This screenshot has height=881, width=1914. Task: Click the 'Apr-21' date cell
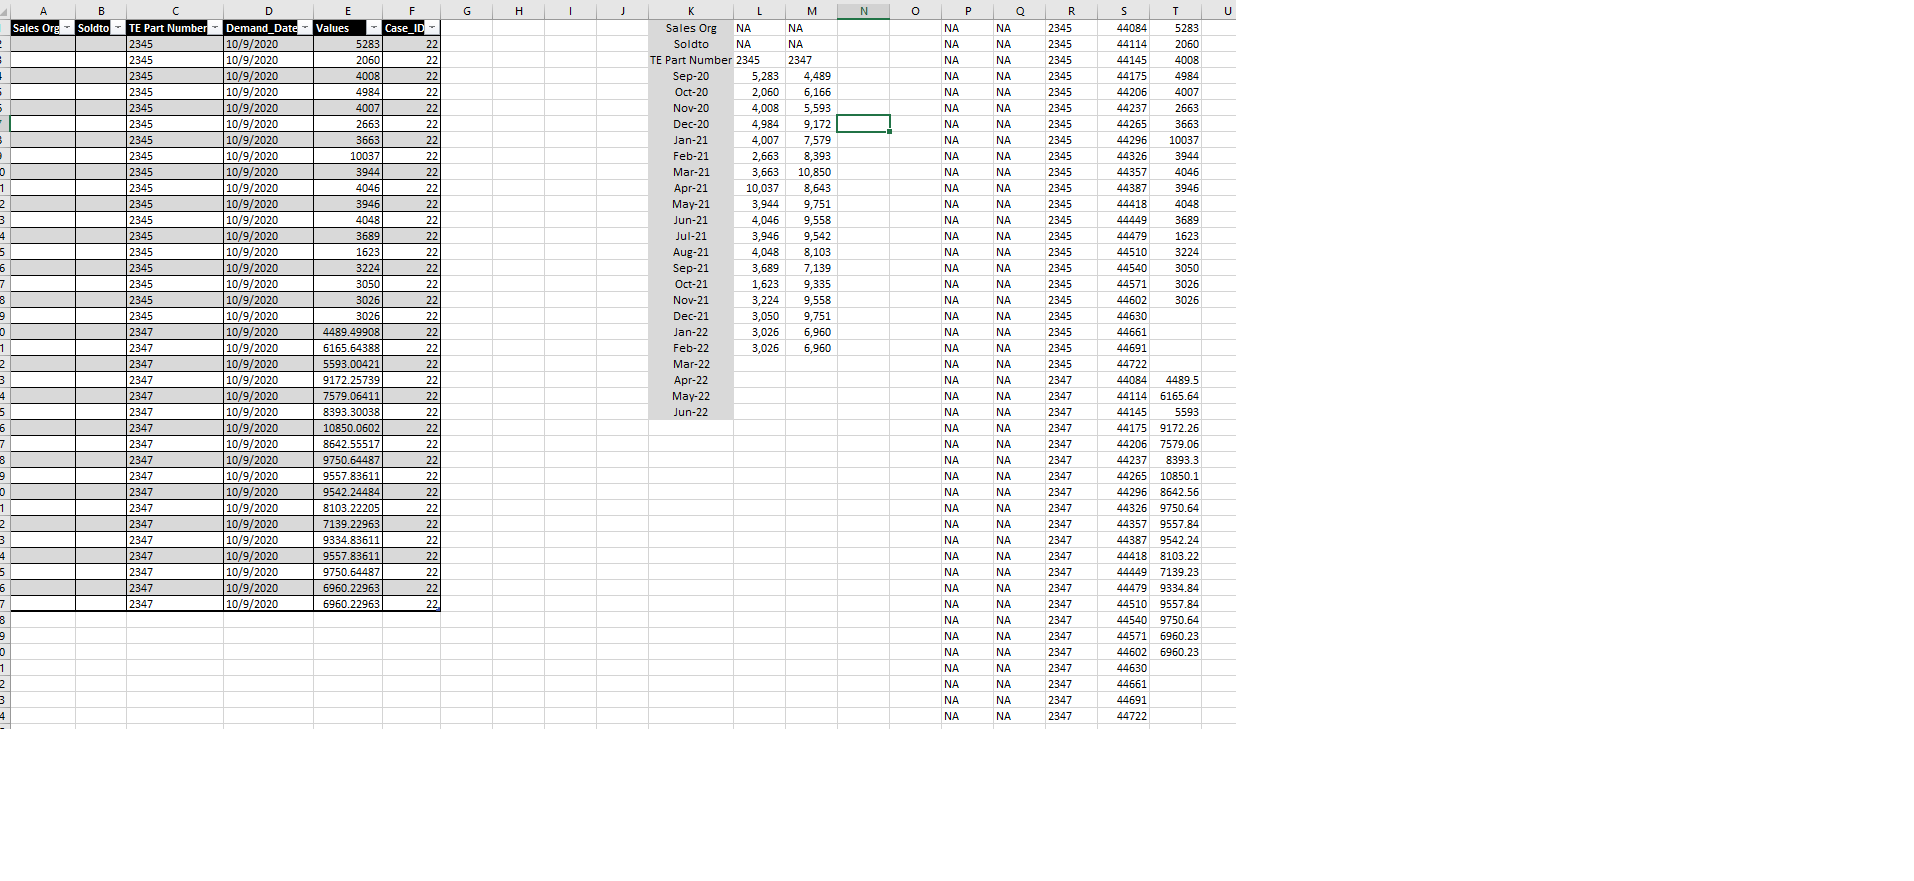(691, 188)
